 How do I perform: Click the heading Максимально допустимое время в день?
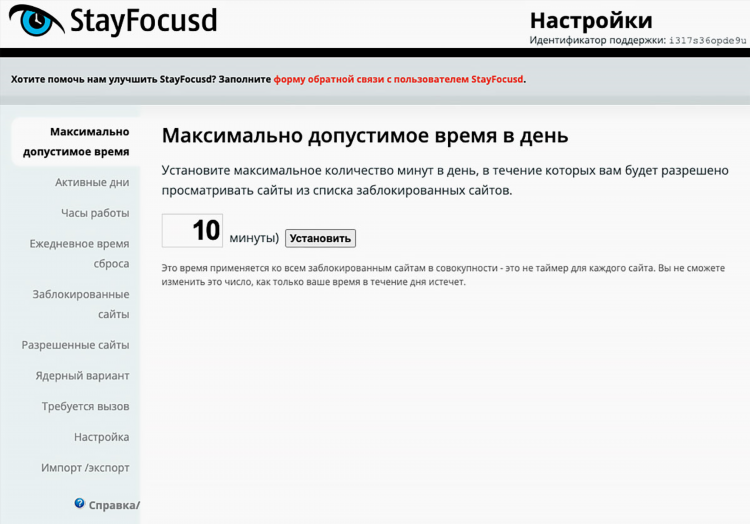(x=365, y=136)
